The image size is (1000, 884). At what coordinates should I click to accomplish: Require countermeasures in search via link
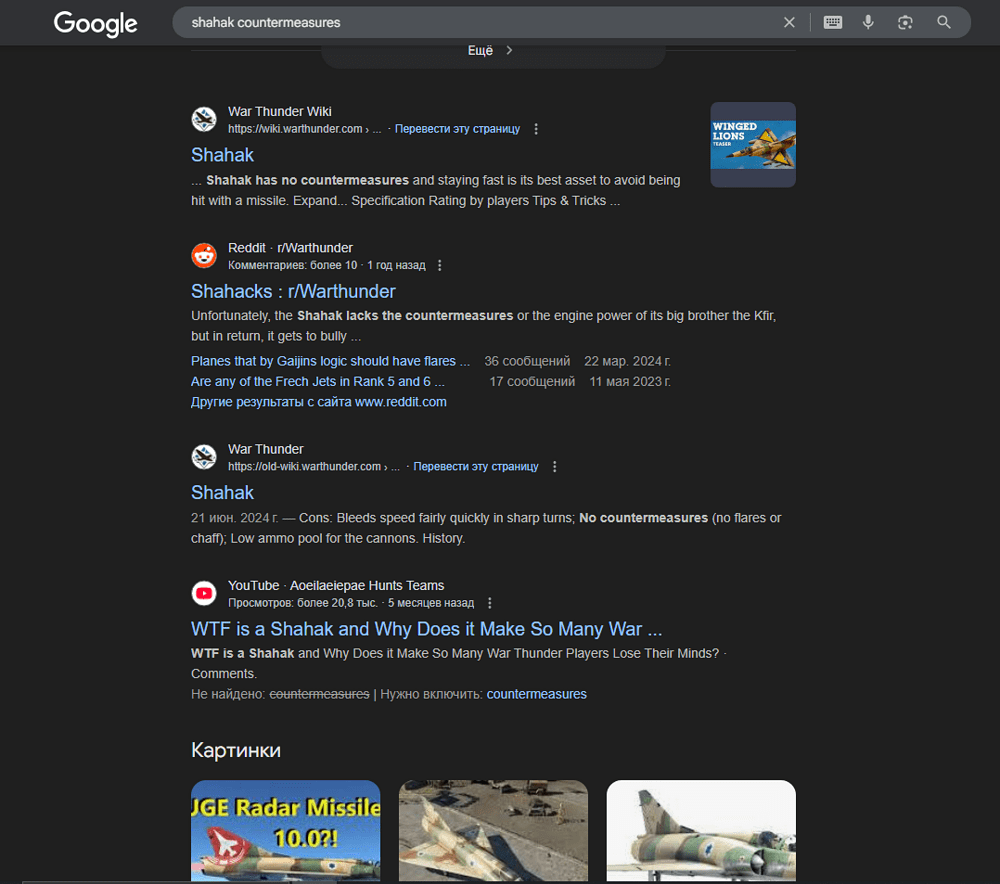[536, 694]
